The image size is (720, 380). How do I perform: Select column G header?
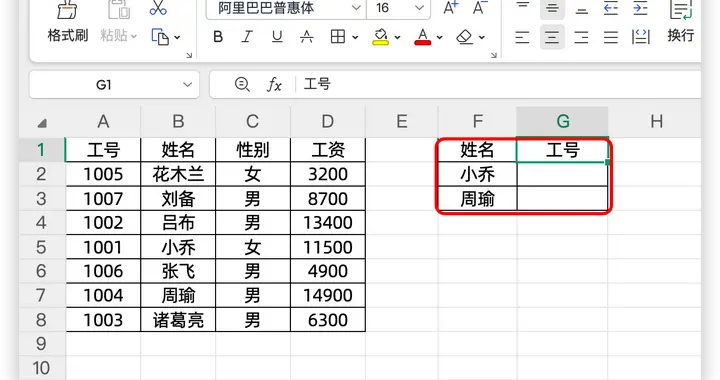(562, 122)
